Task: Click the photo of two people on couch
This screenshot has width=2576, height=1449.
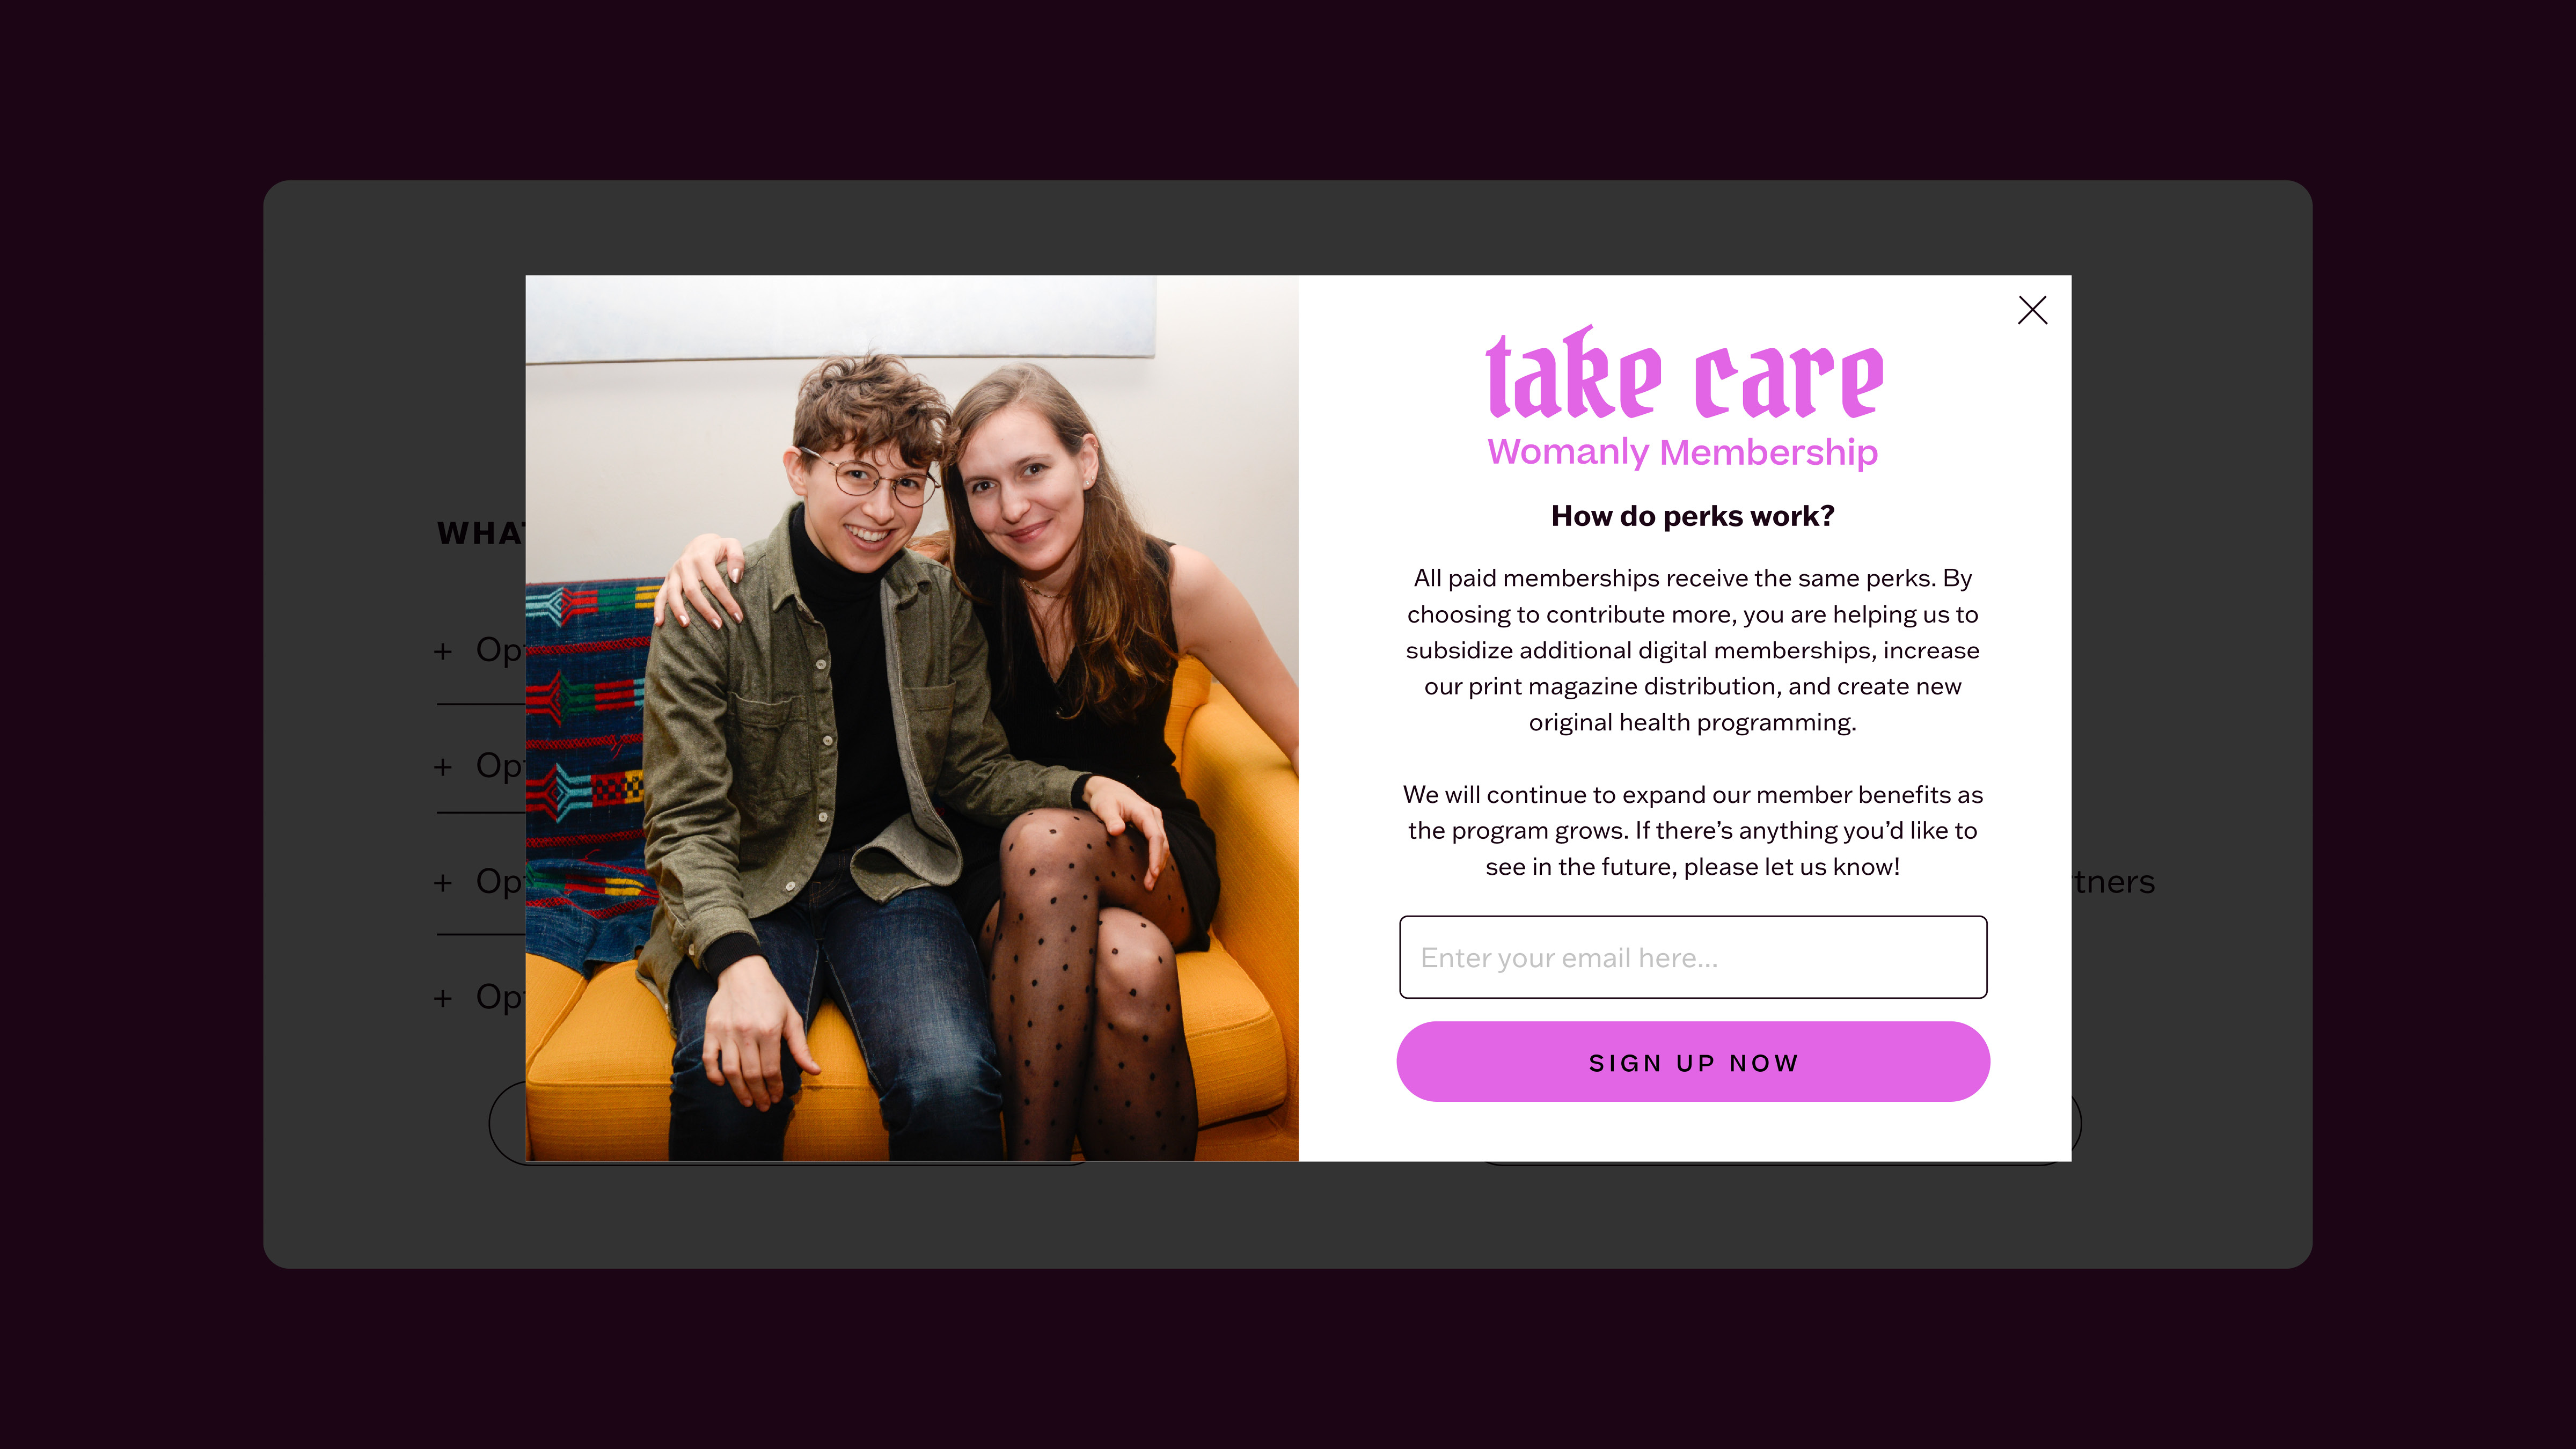Action: pyautogui.click(x=912, y=718)
